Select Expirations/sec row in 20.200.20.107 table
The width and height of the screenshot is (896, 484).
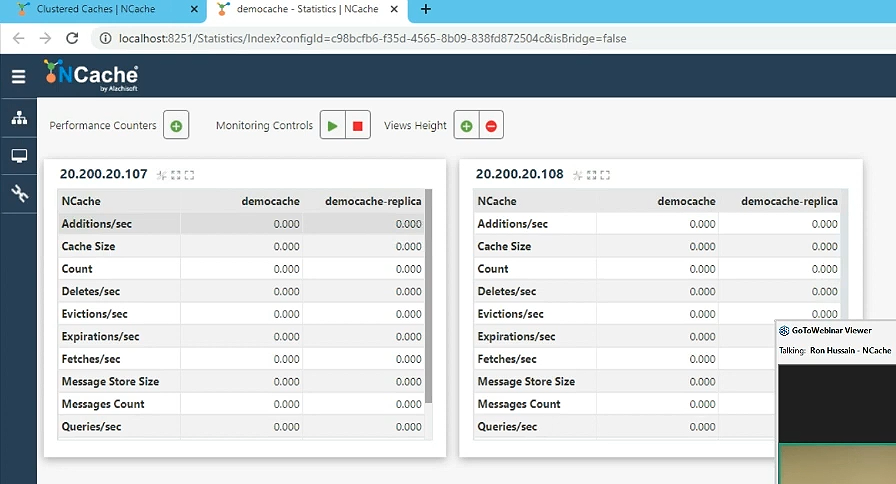coord(241,337)
